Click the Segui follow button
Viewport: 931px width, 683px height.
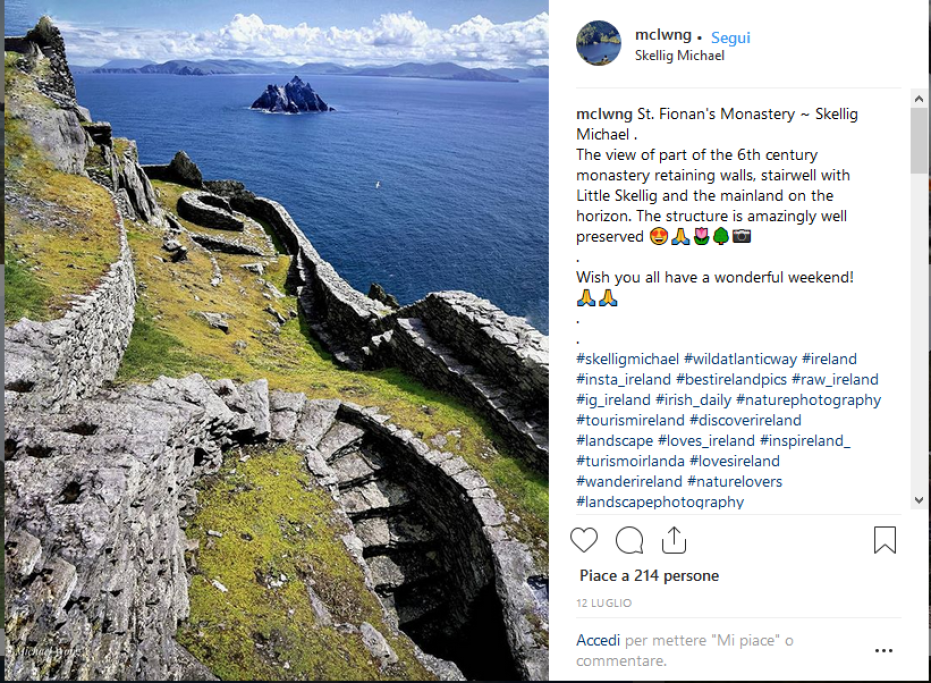pyautogui.click(x=730, y=38)
